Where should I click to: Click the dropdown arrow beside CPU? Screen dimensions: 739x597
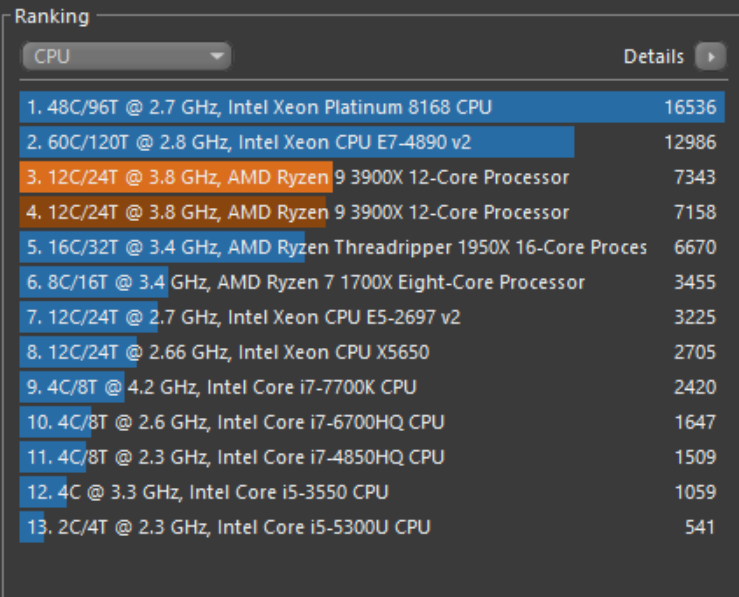217,56
